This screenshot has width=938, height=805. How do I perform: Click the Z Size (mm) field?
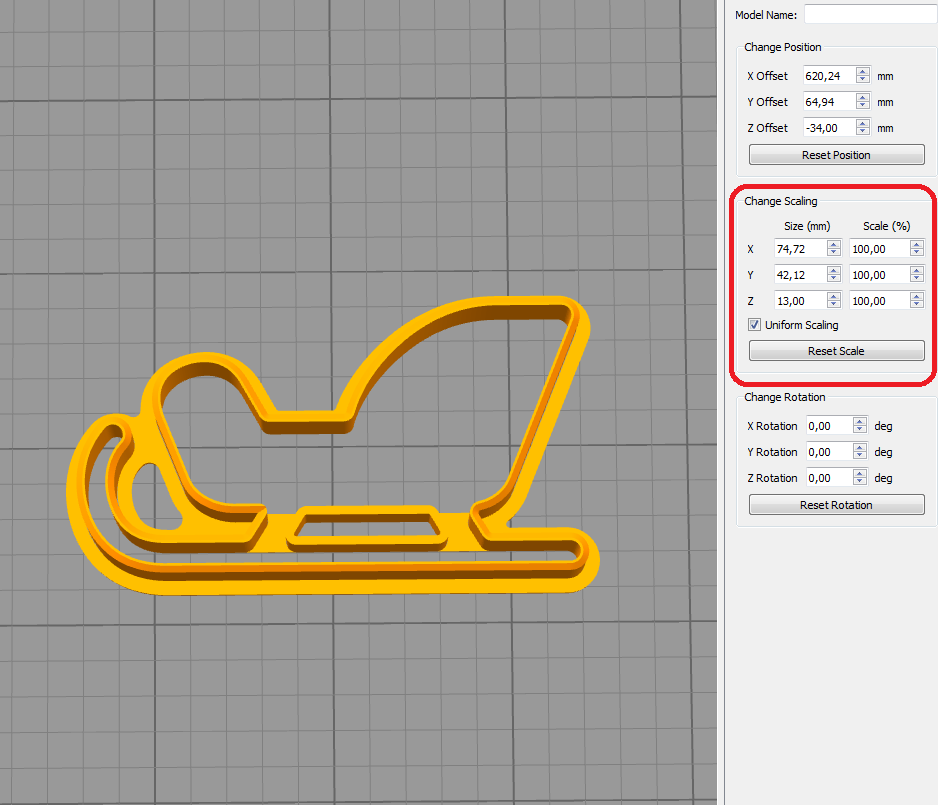tap(800, 300)
